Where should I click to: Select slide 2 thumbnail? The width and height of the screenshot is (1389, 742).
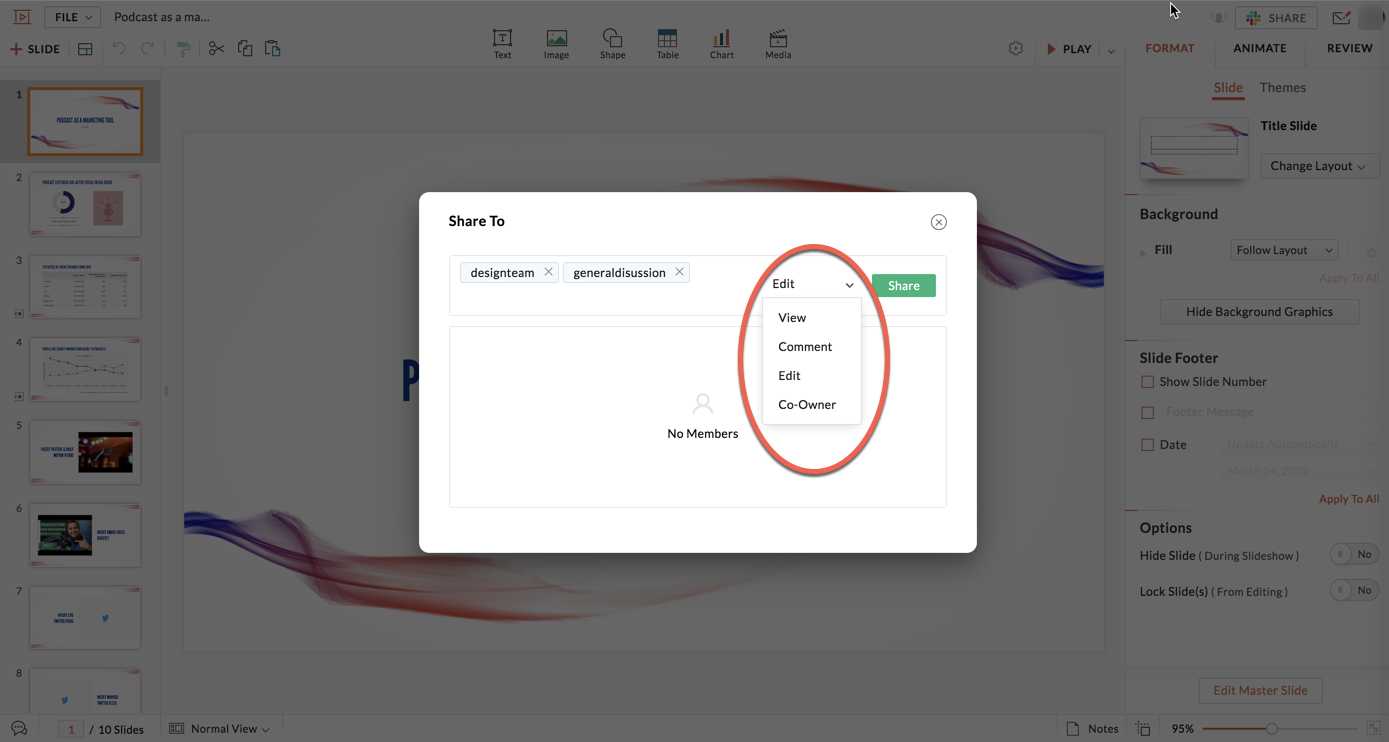(x=85, y=204)
